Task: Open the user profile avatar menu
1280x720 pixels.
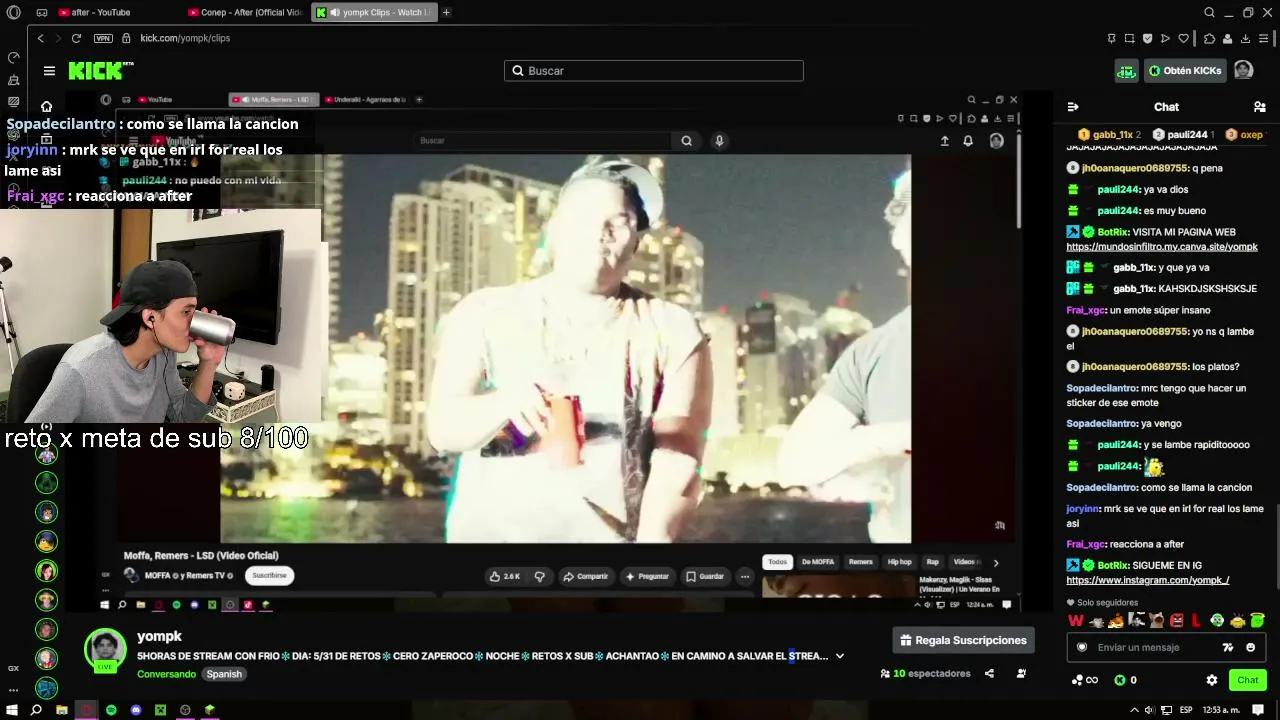Action: click(x=1243, y=70)
